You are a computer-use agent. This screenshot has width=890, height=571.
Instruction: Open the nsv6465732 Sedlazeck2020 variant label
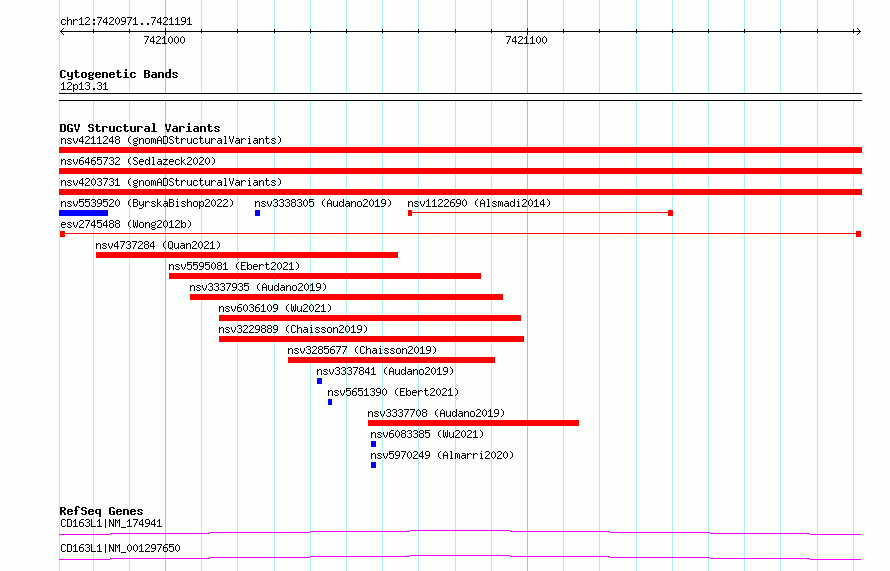(138, 161)
